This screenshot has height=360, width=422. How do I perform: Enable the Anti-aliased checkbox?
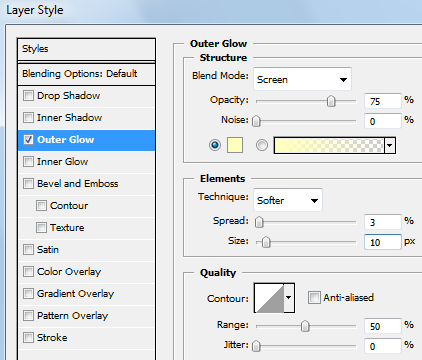tap(314, 297)
